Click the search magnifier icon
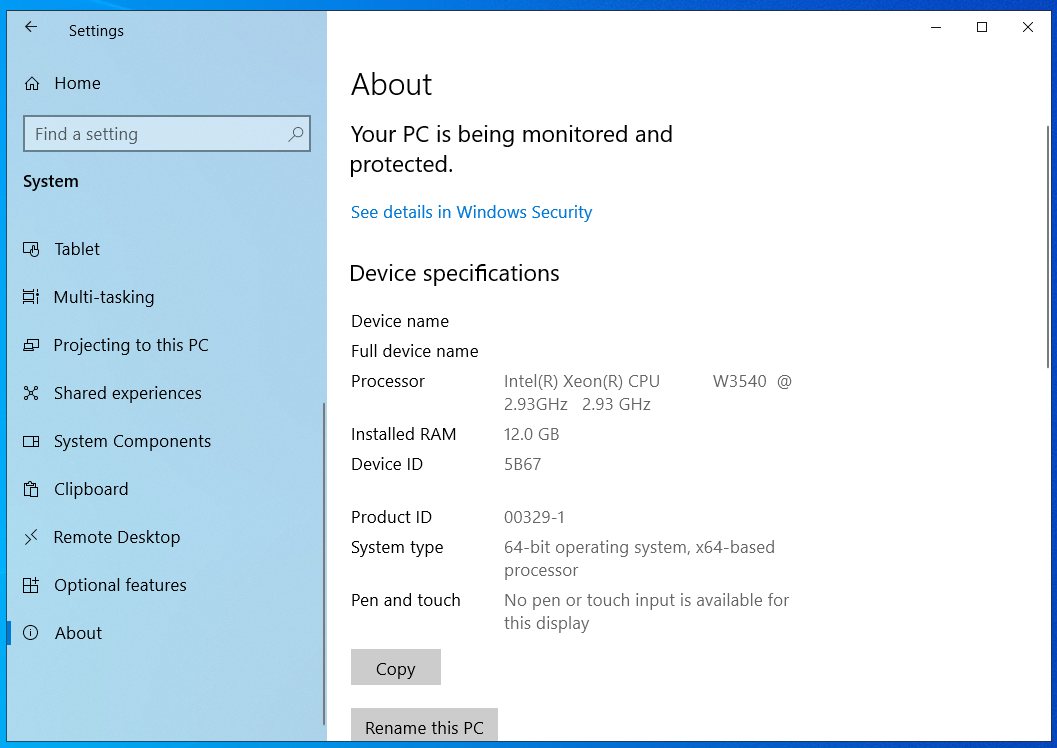Viewport: 1057px width, 748px height. (x=295, y=134)
